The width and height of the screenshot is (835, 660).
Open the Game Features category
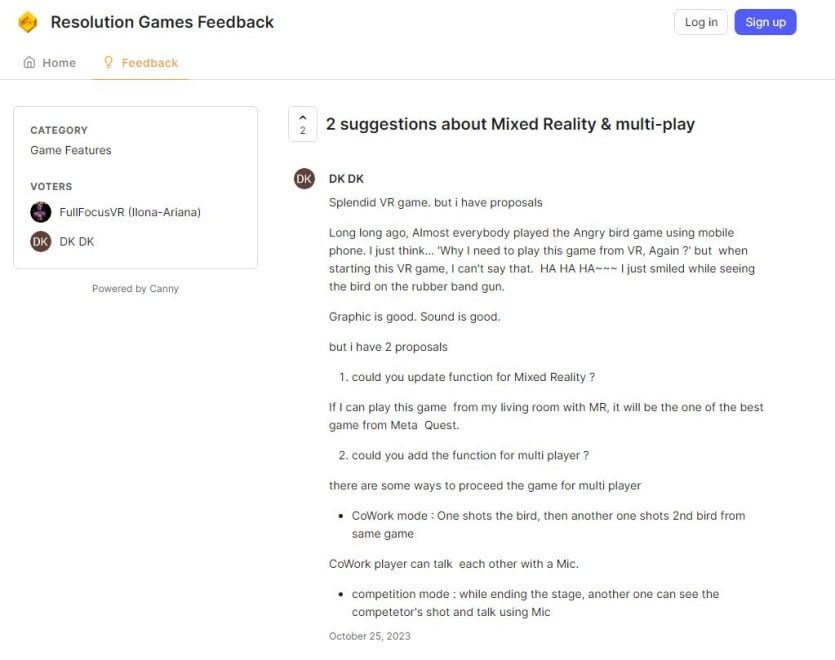pos(71,150)
